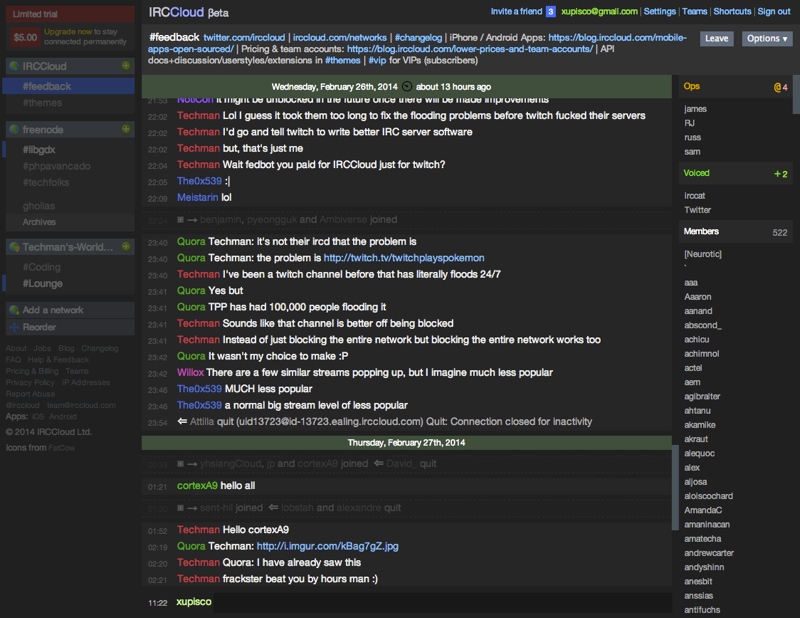Select member Aaaron in members list
Screen dimensions: 800x618
tap(697, 296)
